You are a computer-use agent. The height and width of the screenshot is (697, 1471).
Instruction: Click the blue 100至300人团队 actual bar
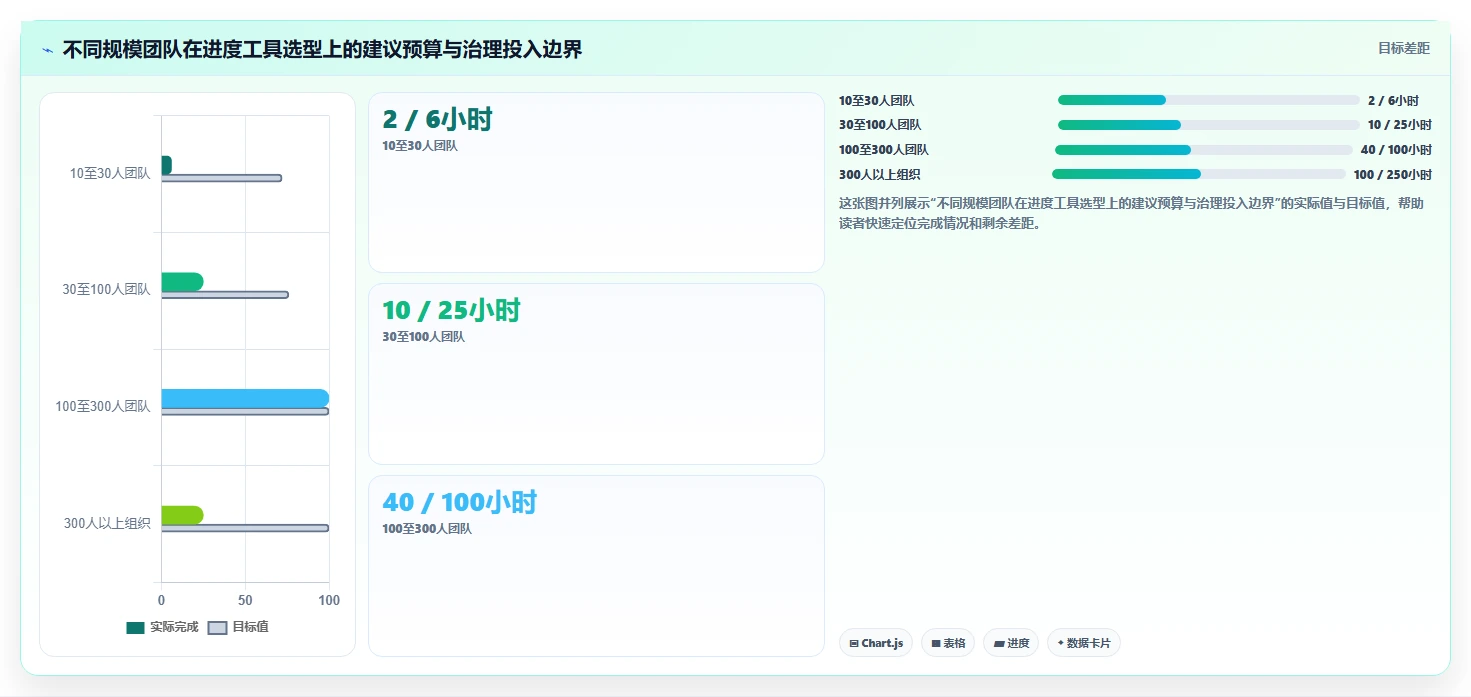pos(245,398)
